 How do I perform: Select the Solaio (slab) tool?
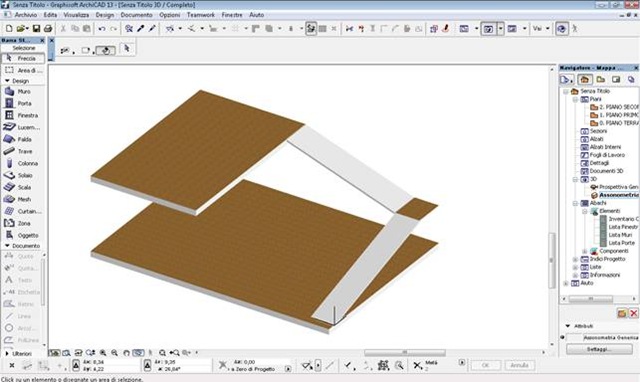[22, 175]
